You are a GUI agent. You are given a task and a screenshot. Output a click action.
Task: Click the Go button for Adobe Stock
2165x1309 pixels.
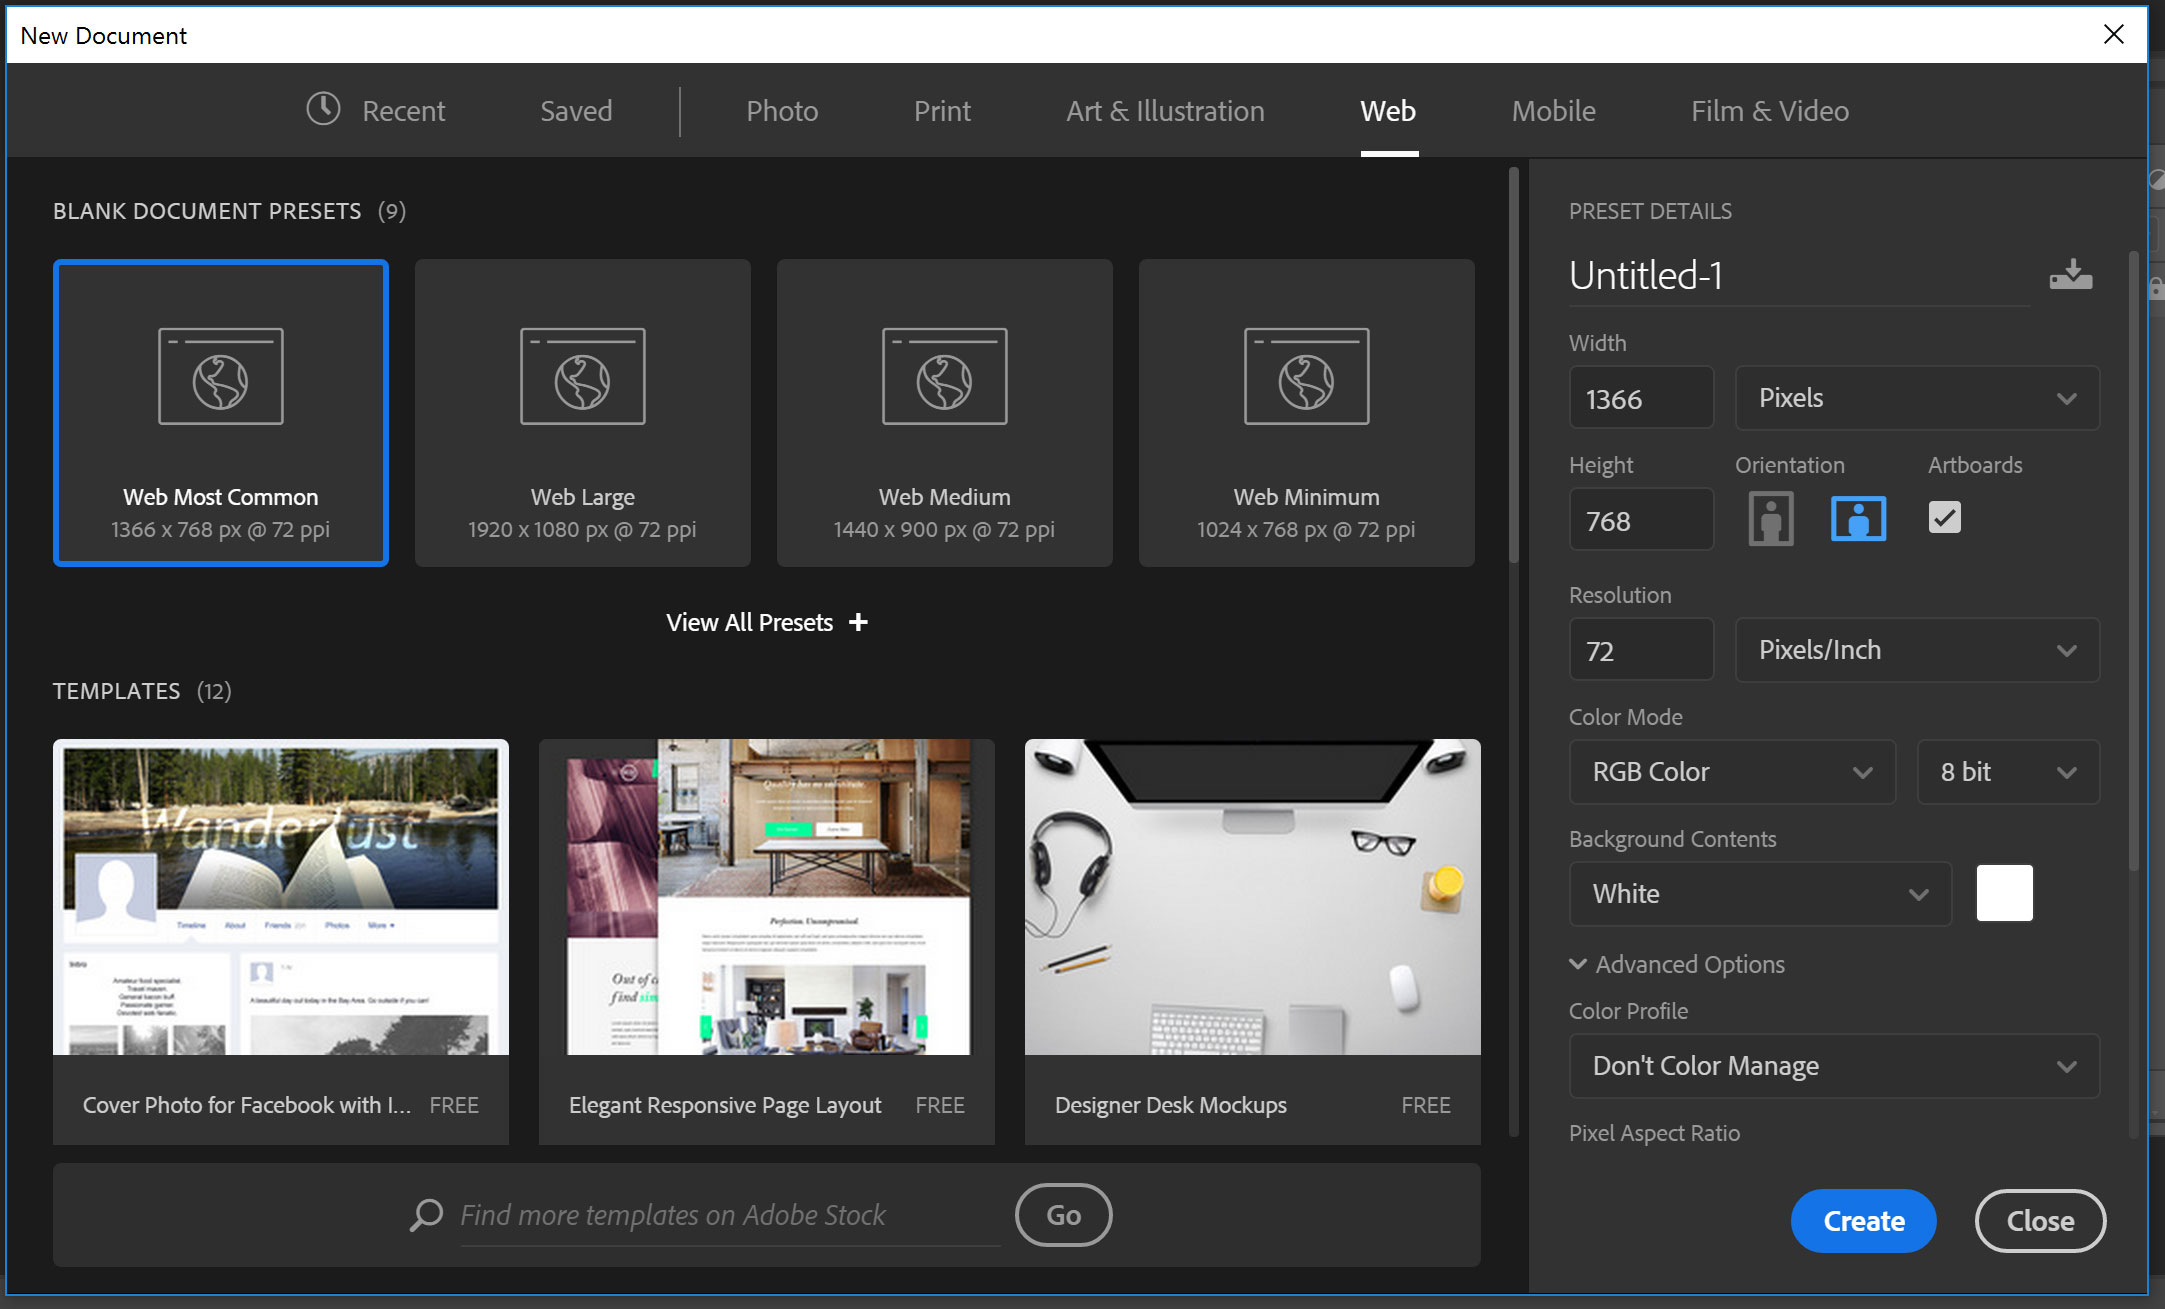(1063, 1215)
